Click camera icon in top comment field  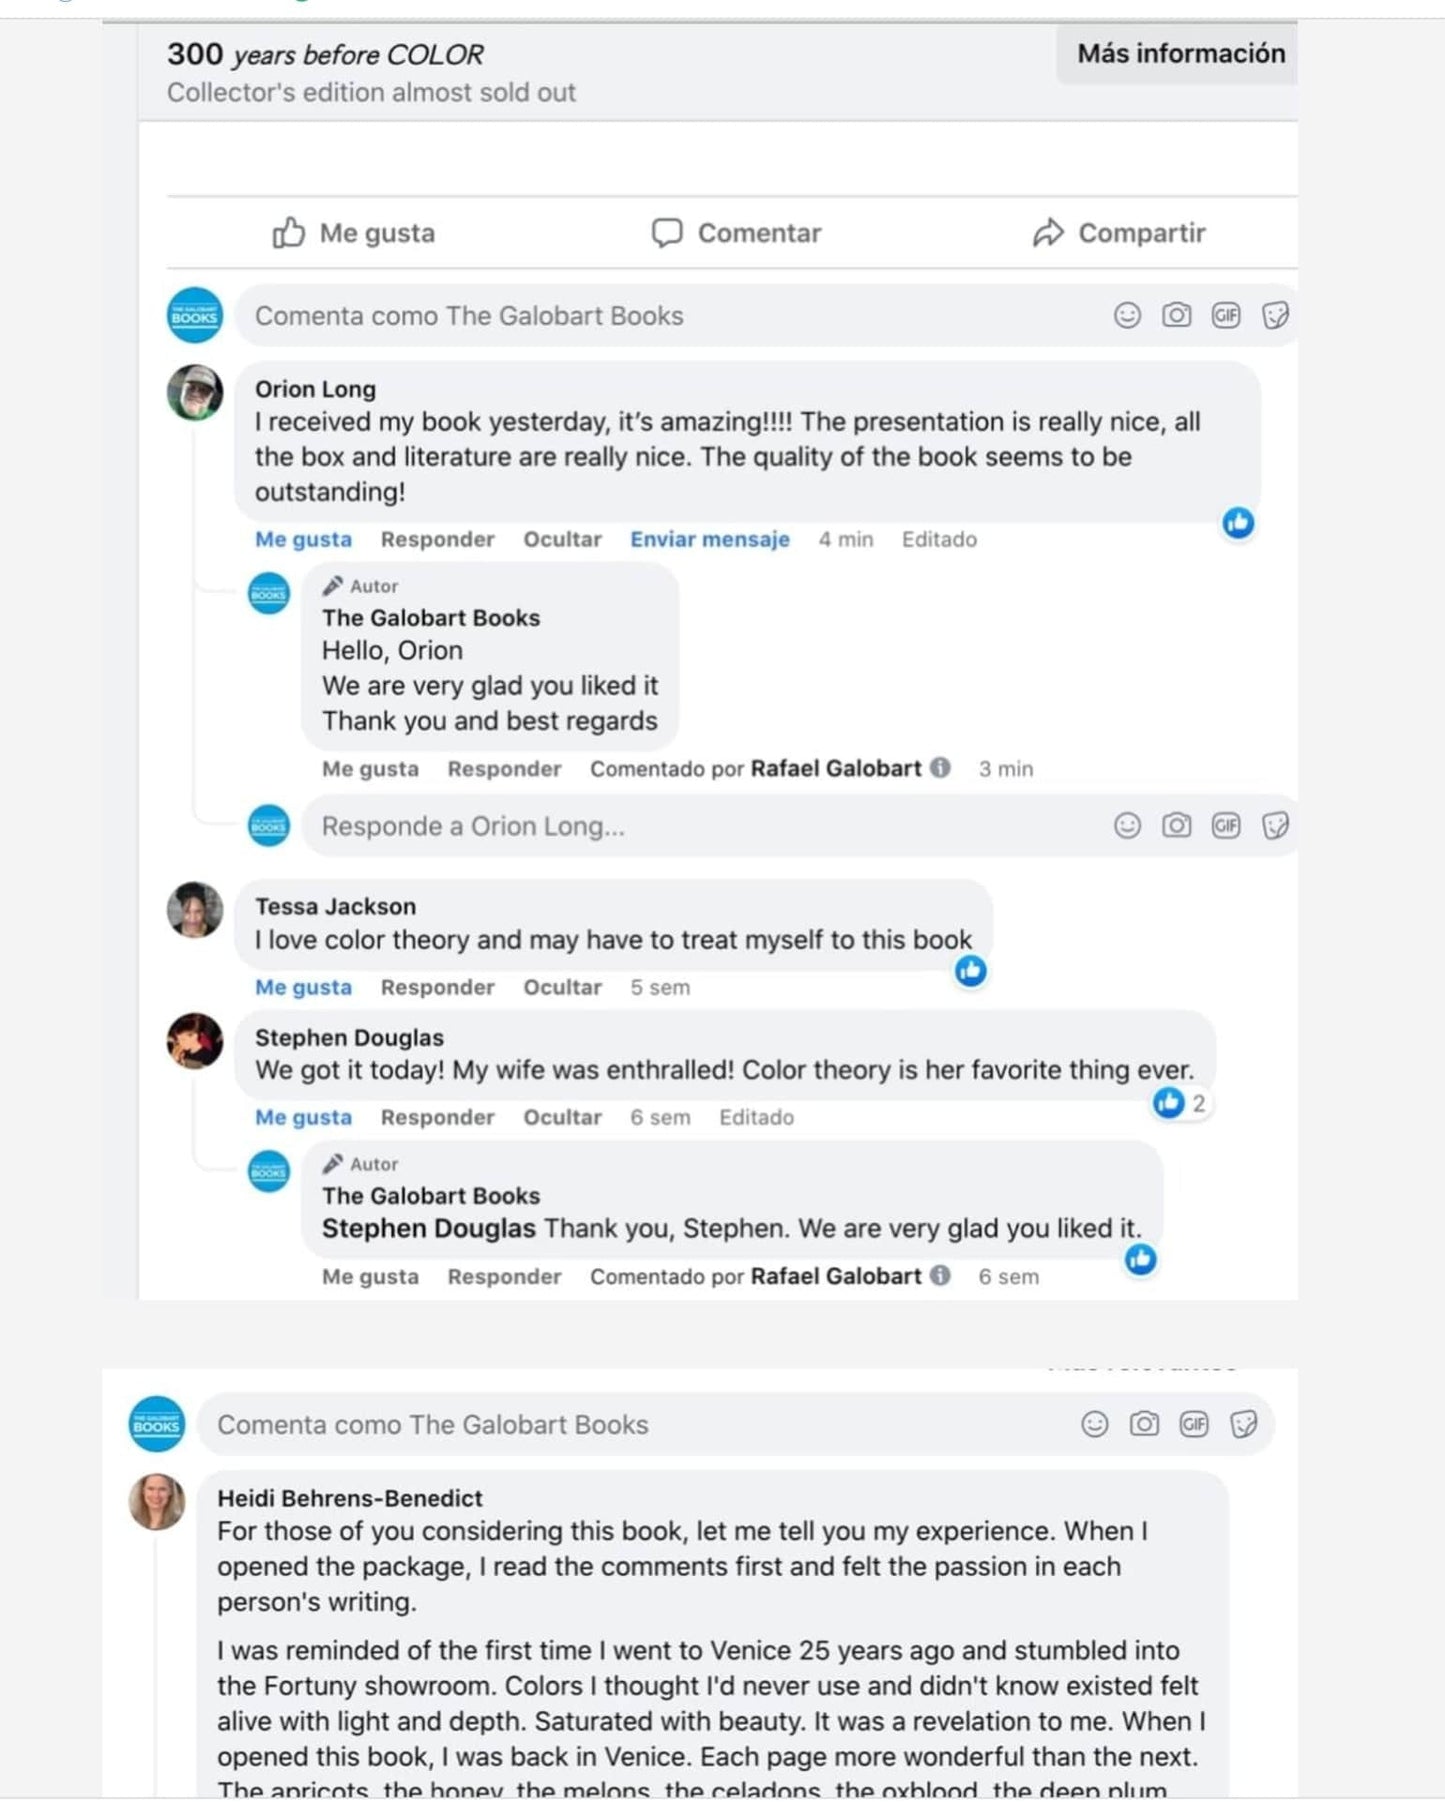[x=1176, y=316]
